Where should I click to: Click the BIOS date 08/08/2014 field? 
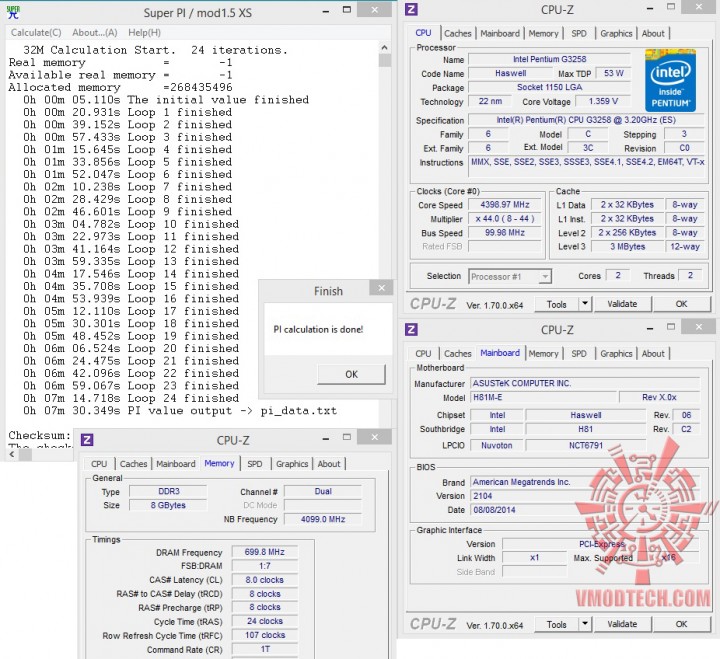585,510
